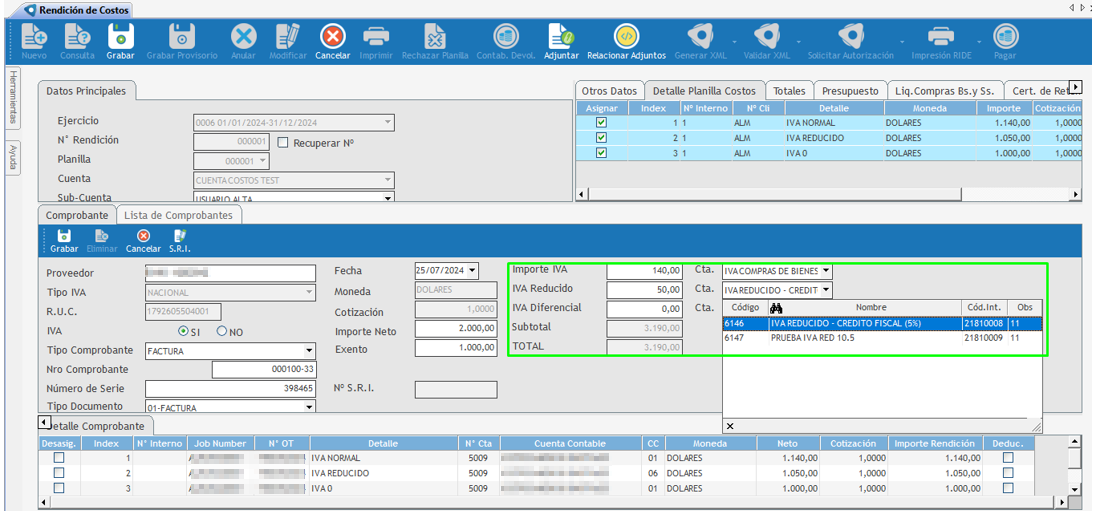Select the IVA NO radio button

pyautogui.click(x=222, y=331)
